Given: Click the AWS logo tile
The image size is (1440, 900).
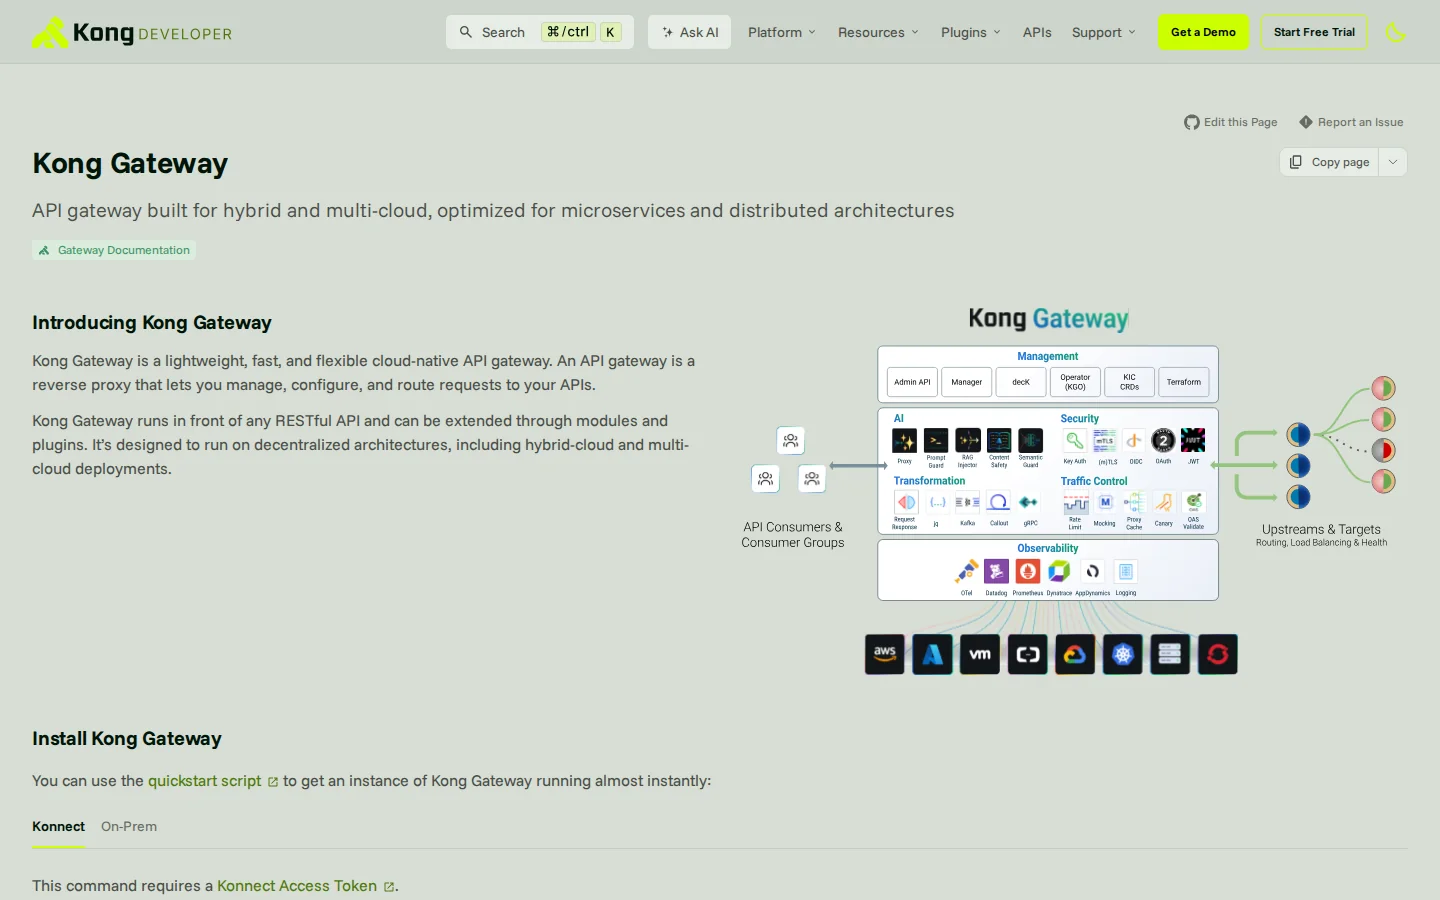Looking at the screenshot, I should 885,654.
